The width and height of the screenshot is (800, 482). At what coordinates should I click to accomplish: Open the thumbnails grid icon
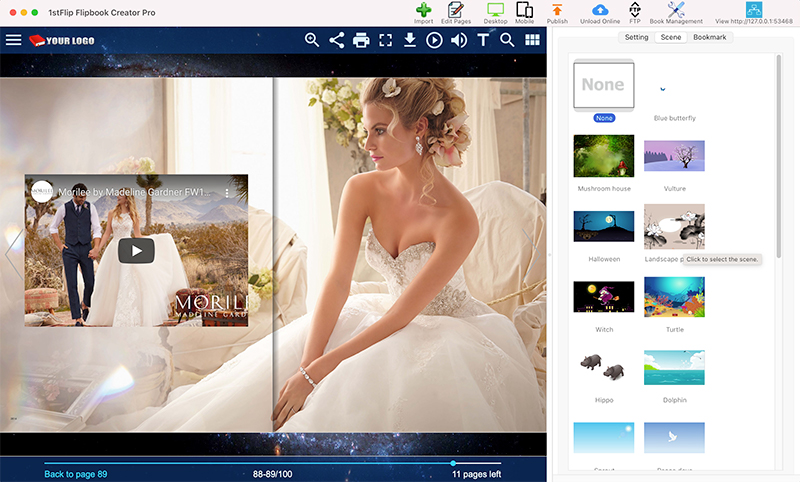click(532, 40)
